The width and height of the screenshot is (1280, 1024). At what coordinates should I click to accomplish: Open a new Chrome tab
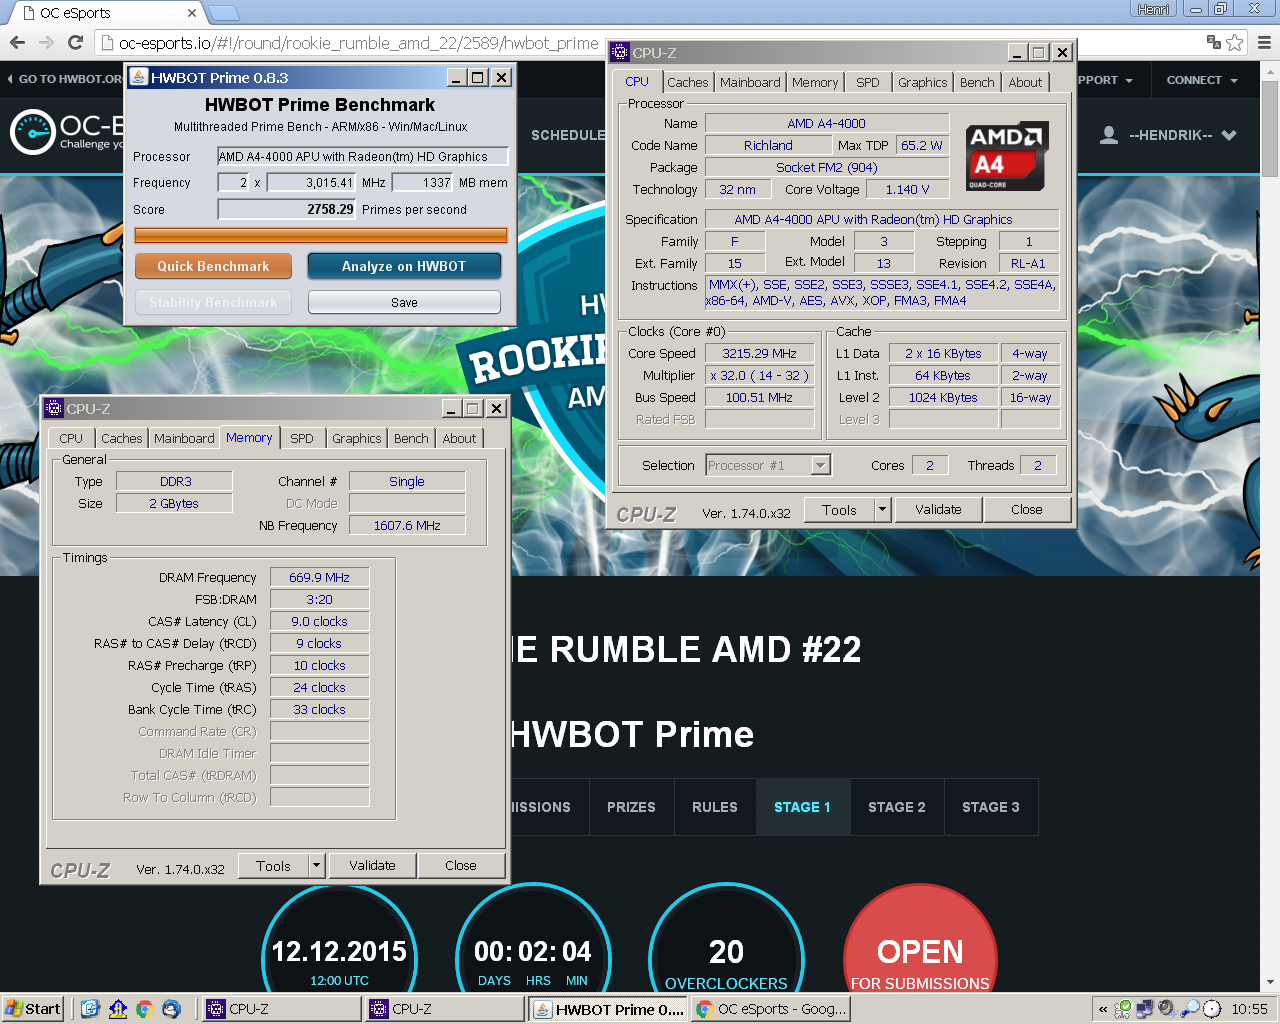223,13
